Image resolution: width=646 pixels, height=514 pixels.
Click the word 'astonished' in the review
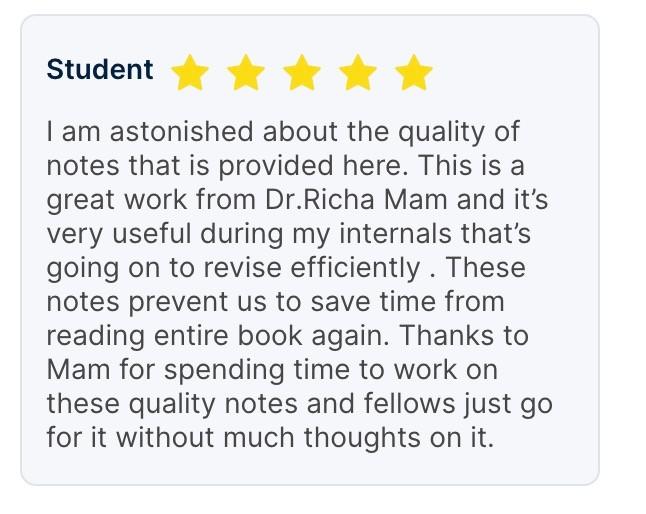[181, 132]
